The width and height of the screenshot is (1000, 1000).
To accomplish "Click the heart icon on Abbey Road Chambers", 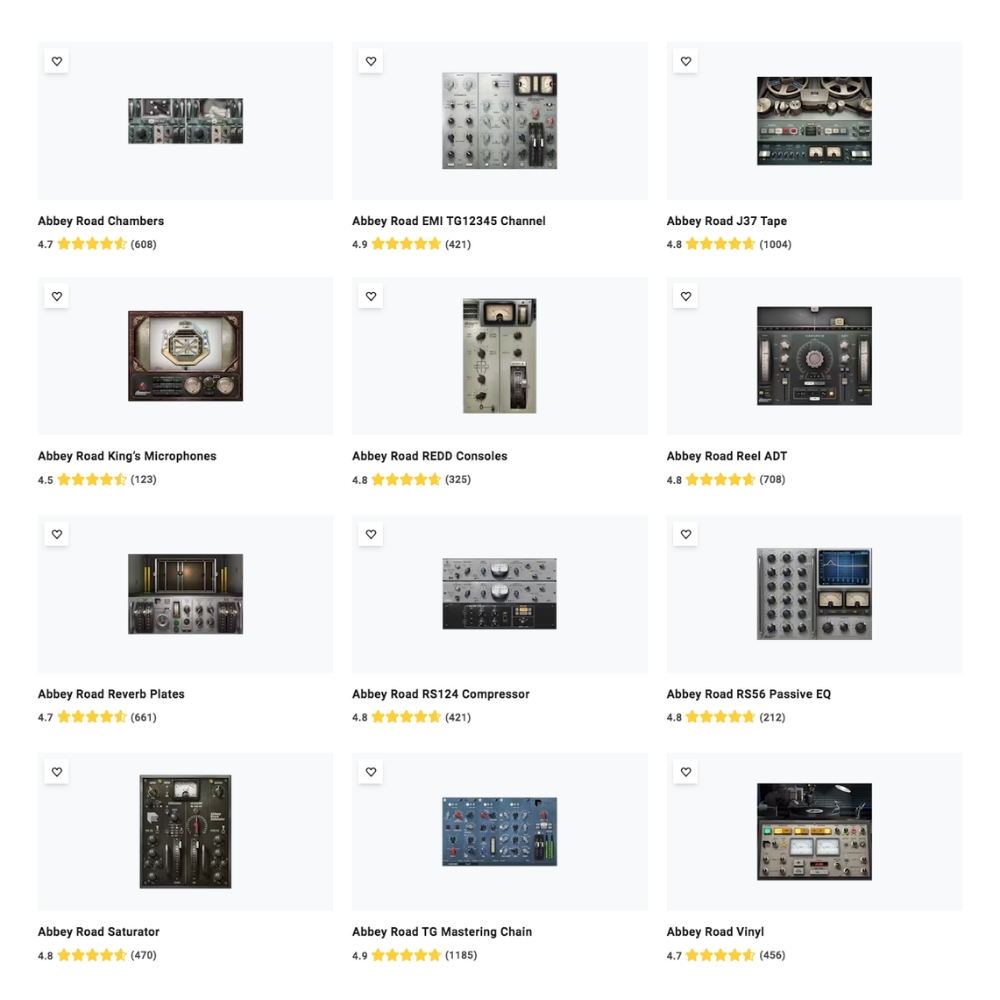I will tap(57, 61).
